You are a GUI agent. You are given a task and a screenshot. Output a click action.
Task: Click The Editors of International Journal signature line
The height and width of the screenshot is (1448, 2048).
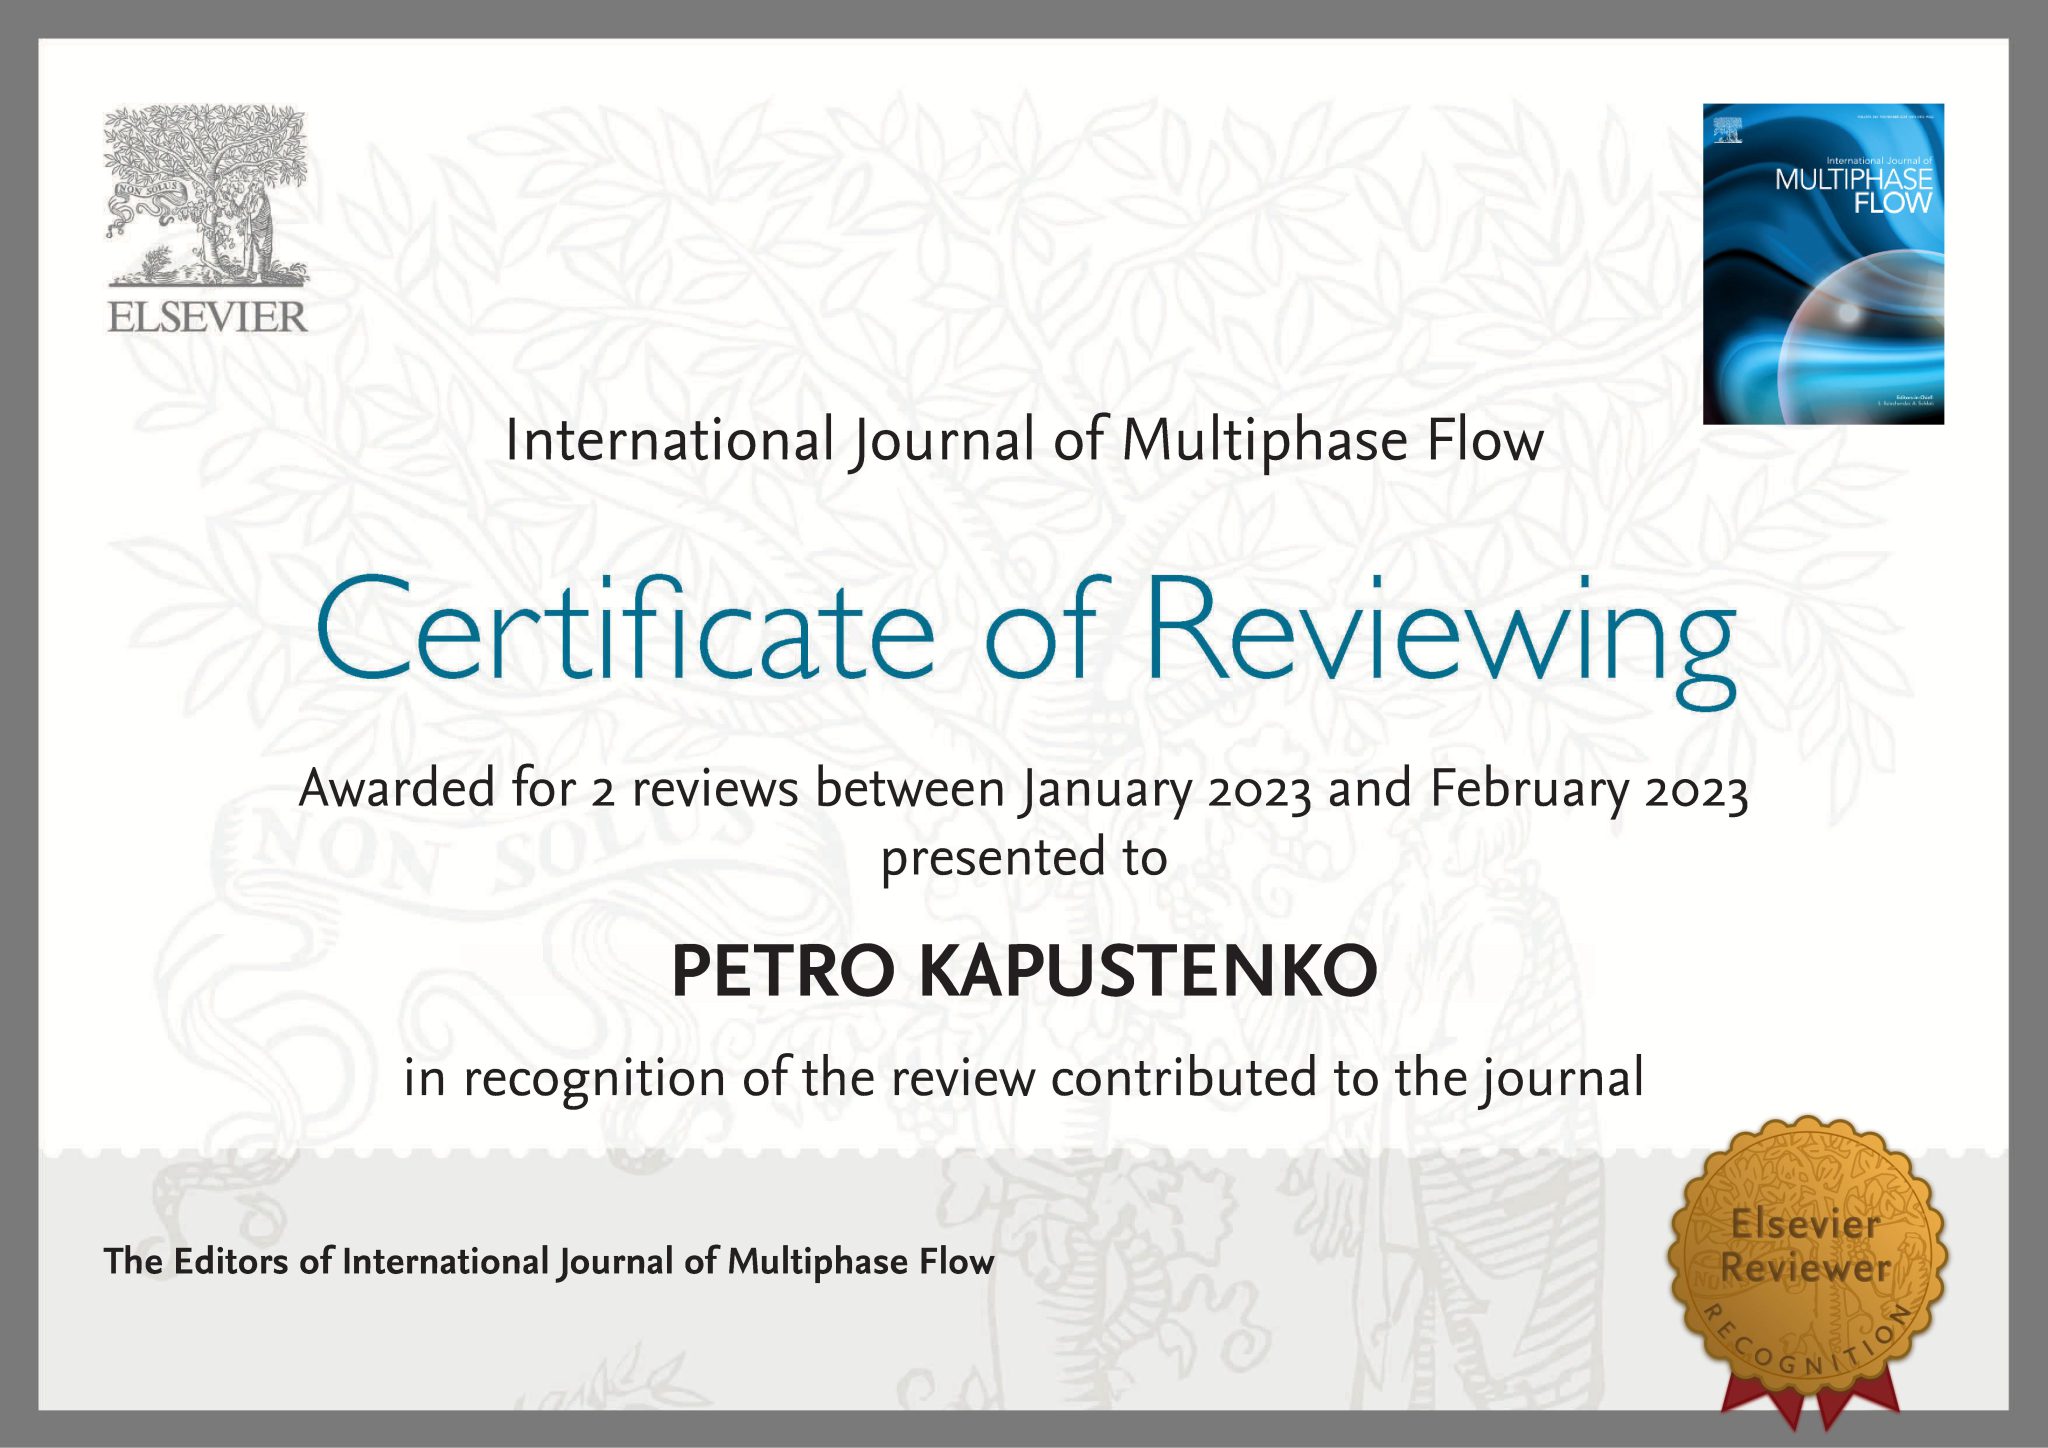549,1262
